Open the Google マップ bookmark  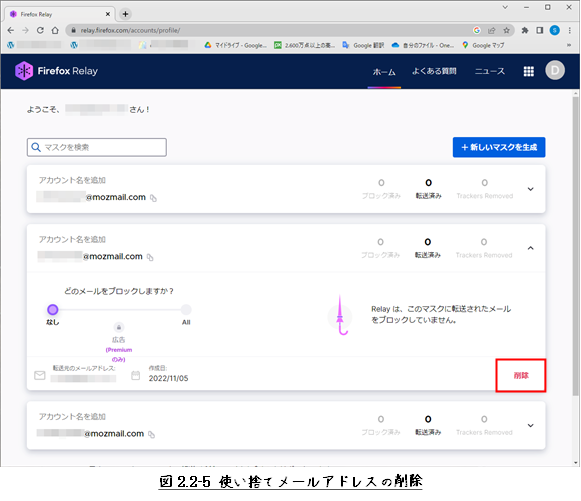(483, 45)
